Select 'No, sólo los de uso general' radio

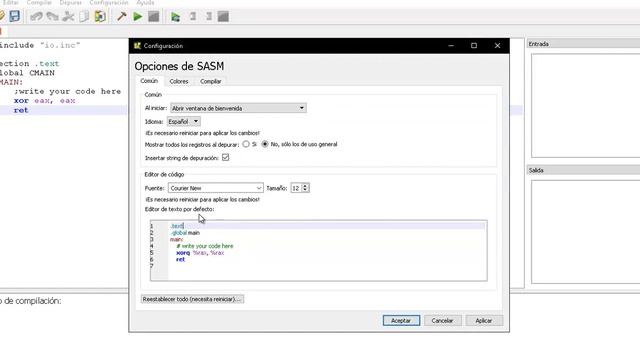point(265,144)
